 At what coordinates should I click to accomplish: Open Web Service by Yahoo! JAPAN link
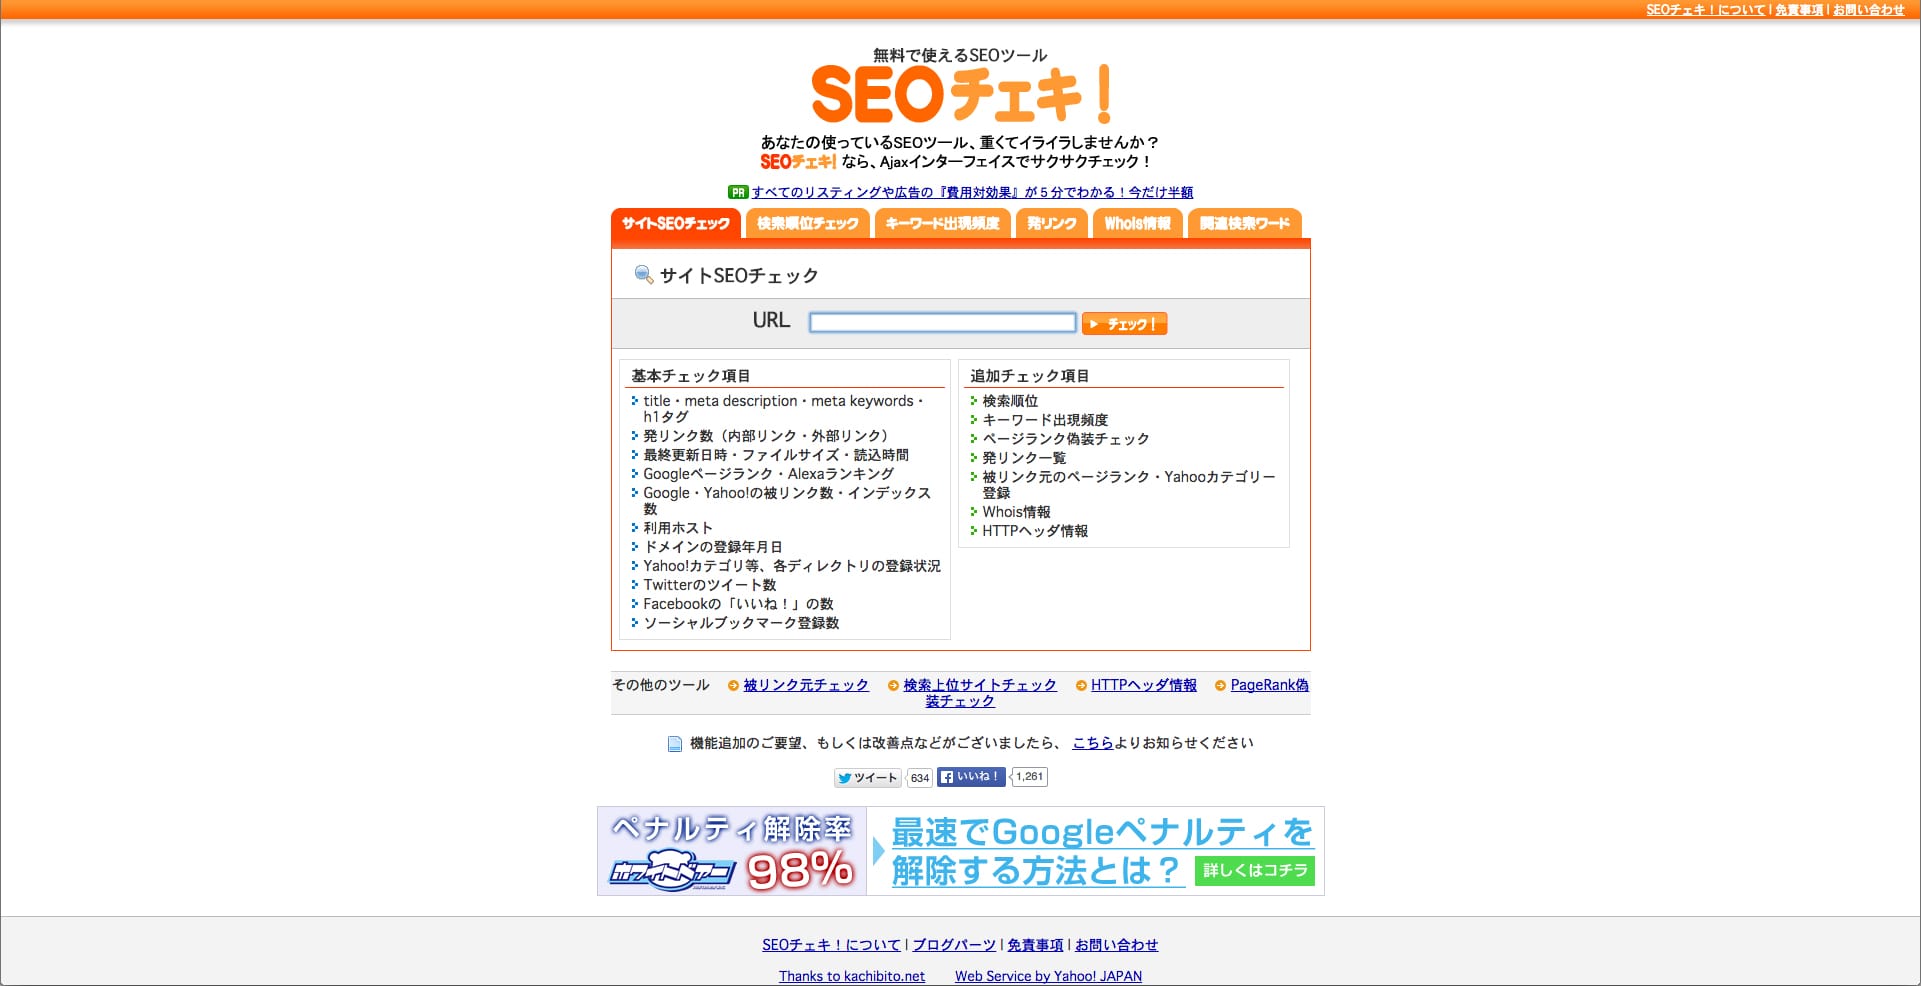click(x=1048, y=976)
